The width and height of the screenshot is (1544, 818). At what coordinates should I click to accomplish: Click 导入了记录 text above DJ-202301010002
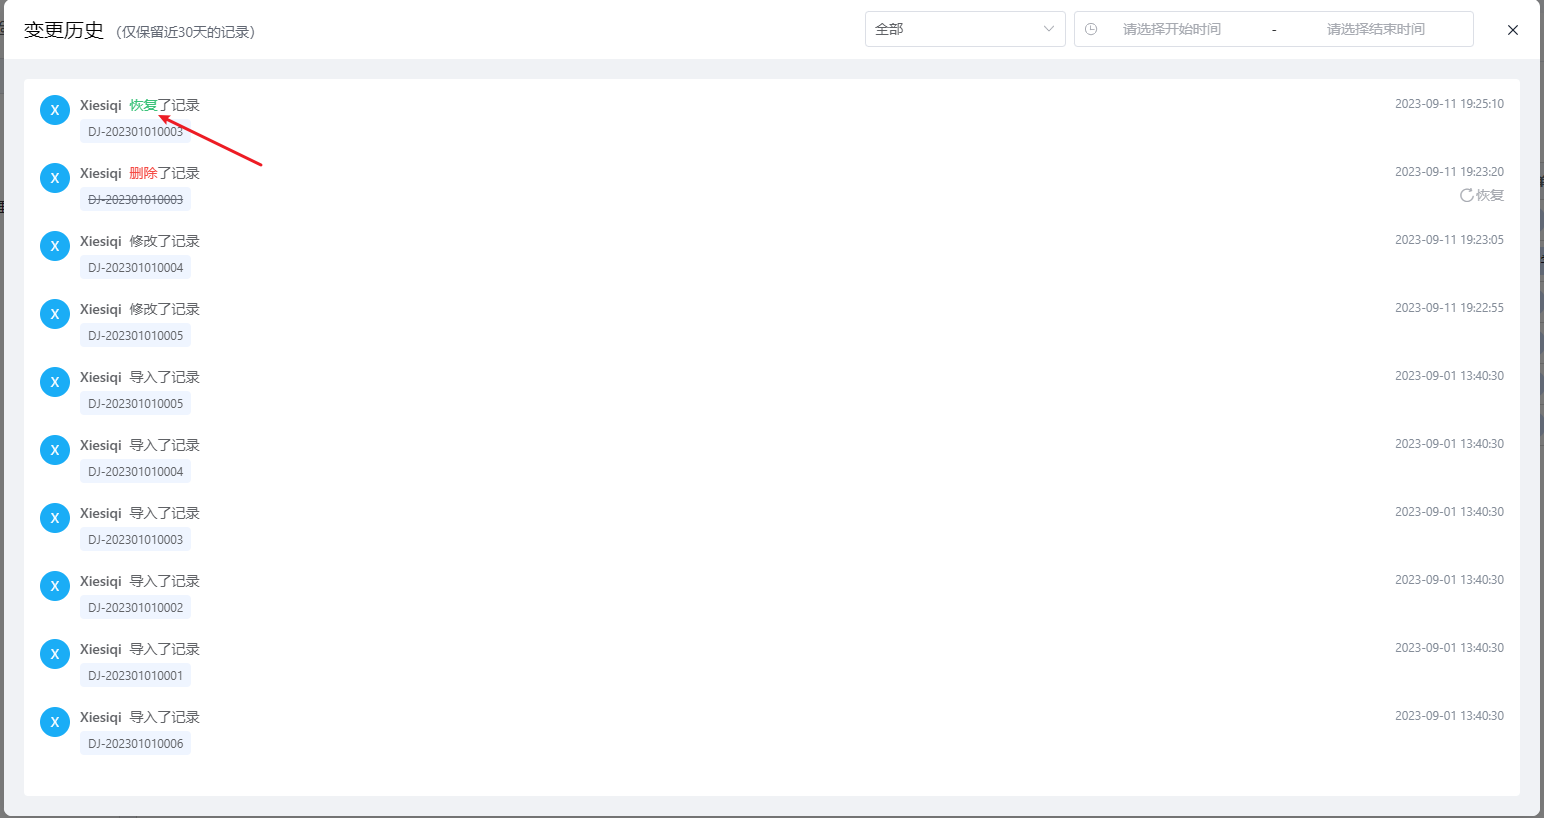click(165, 581)
